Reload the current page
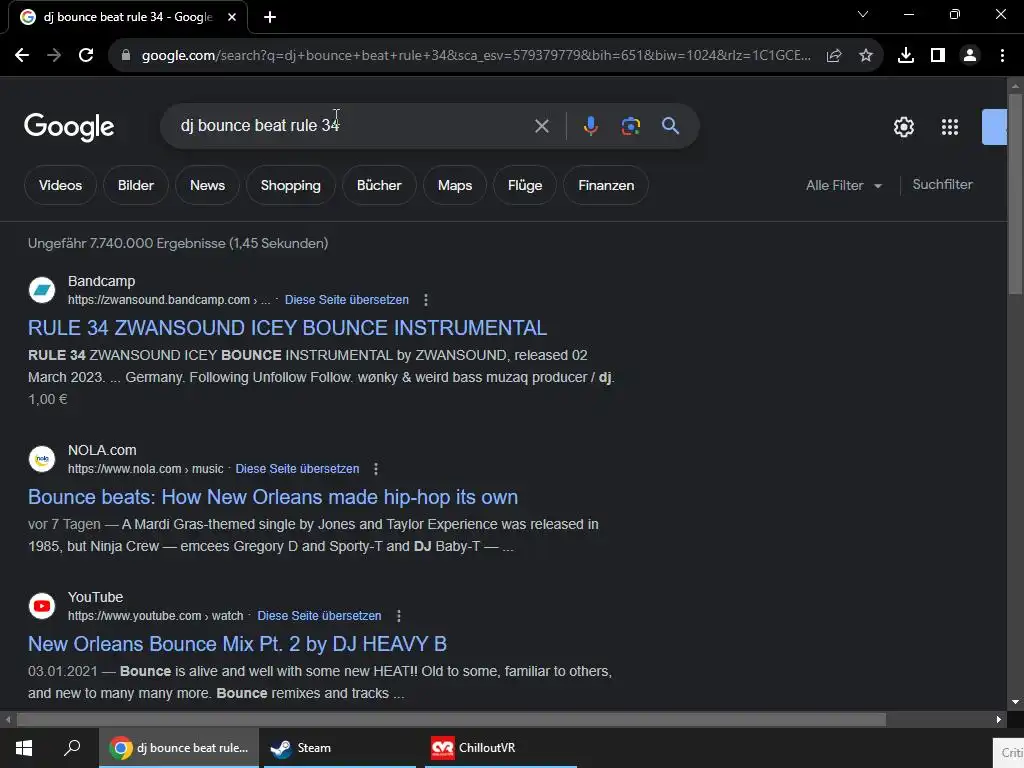The image size is (1024, 768). click(x=86, y=56)
